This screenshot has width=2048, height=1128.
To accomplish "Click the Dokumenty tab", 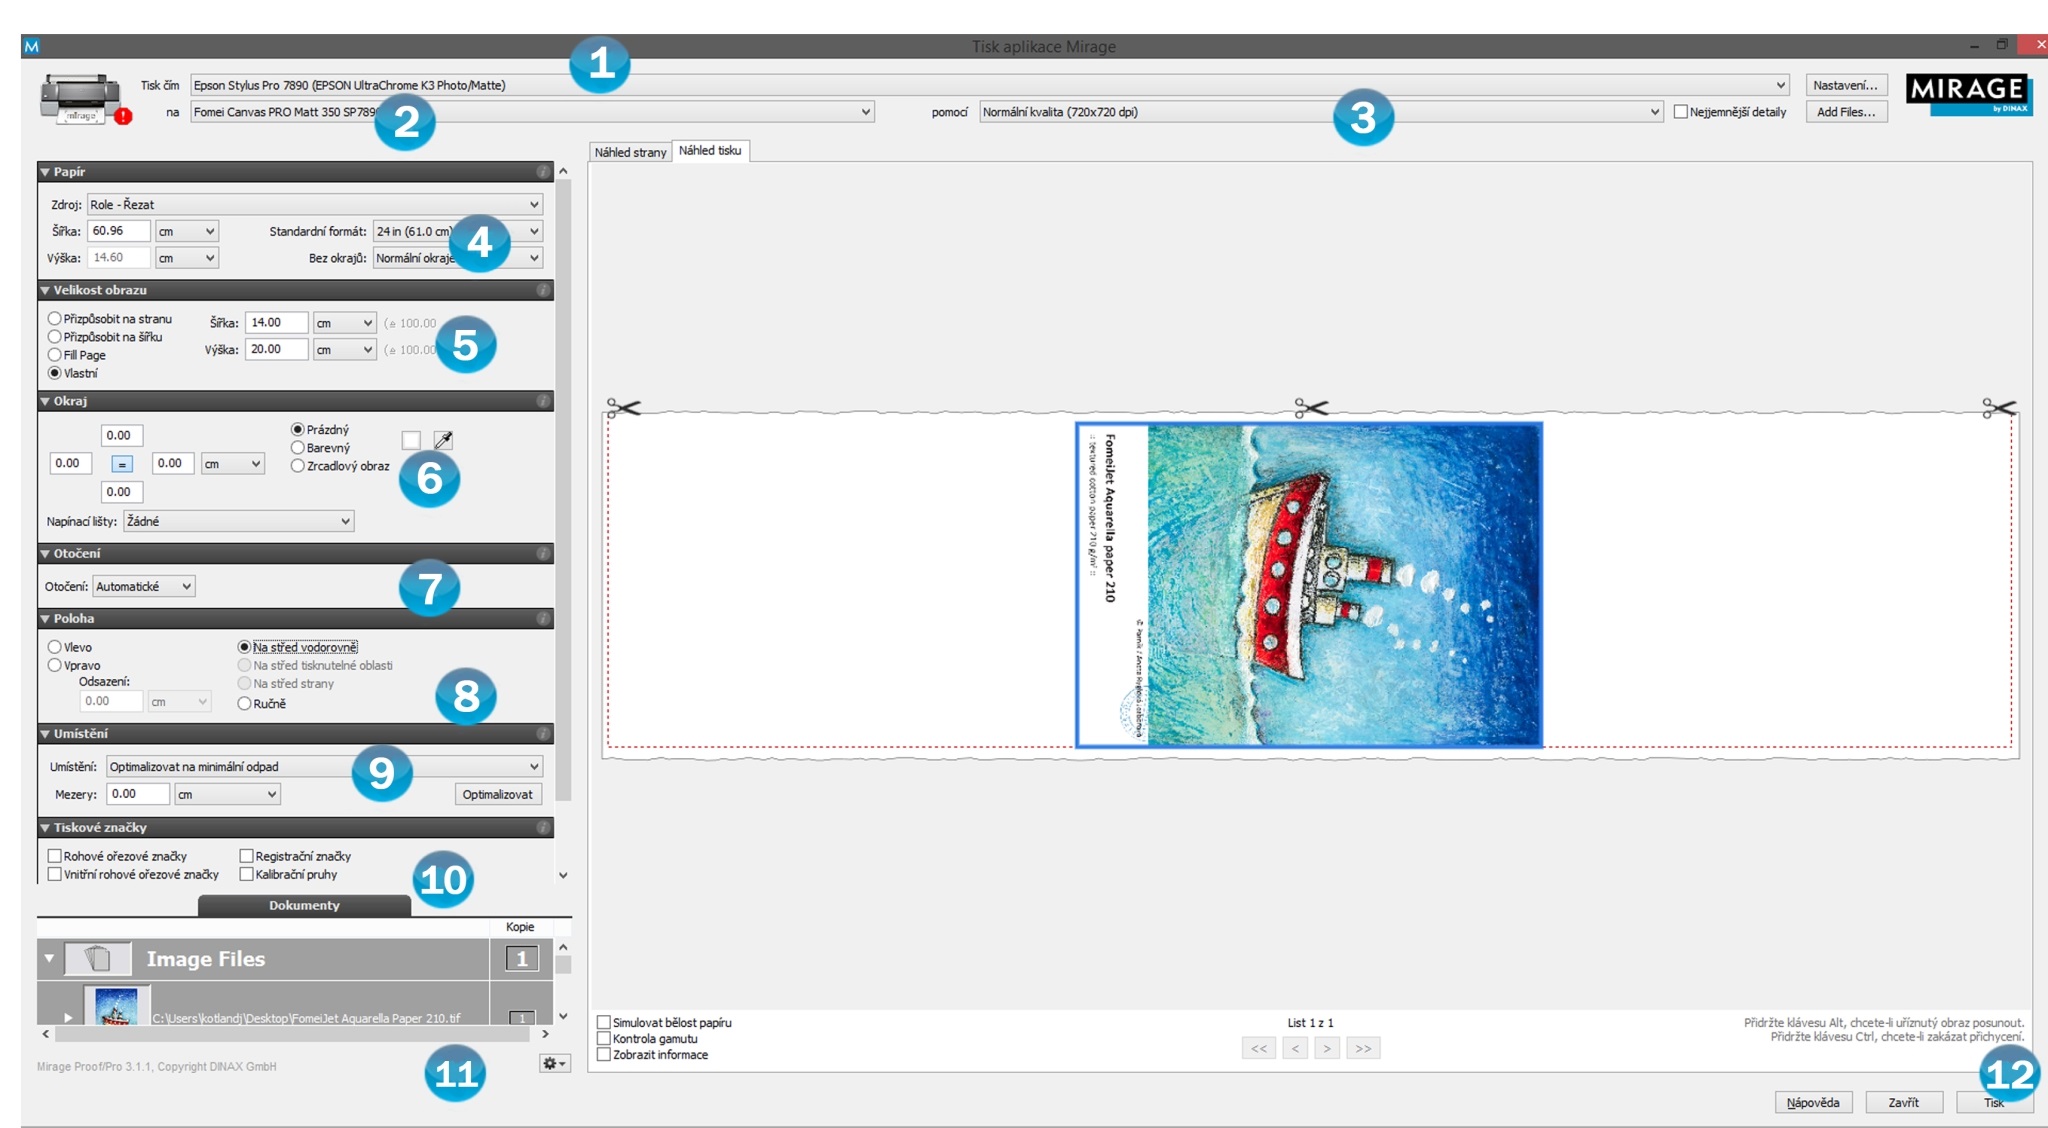I will coord(304,905).
